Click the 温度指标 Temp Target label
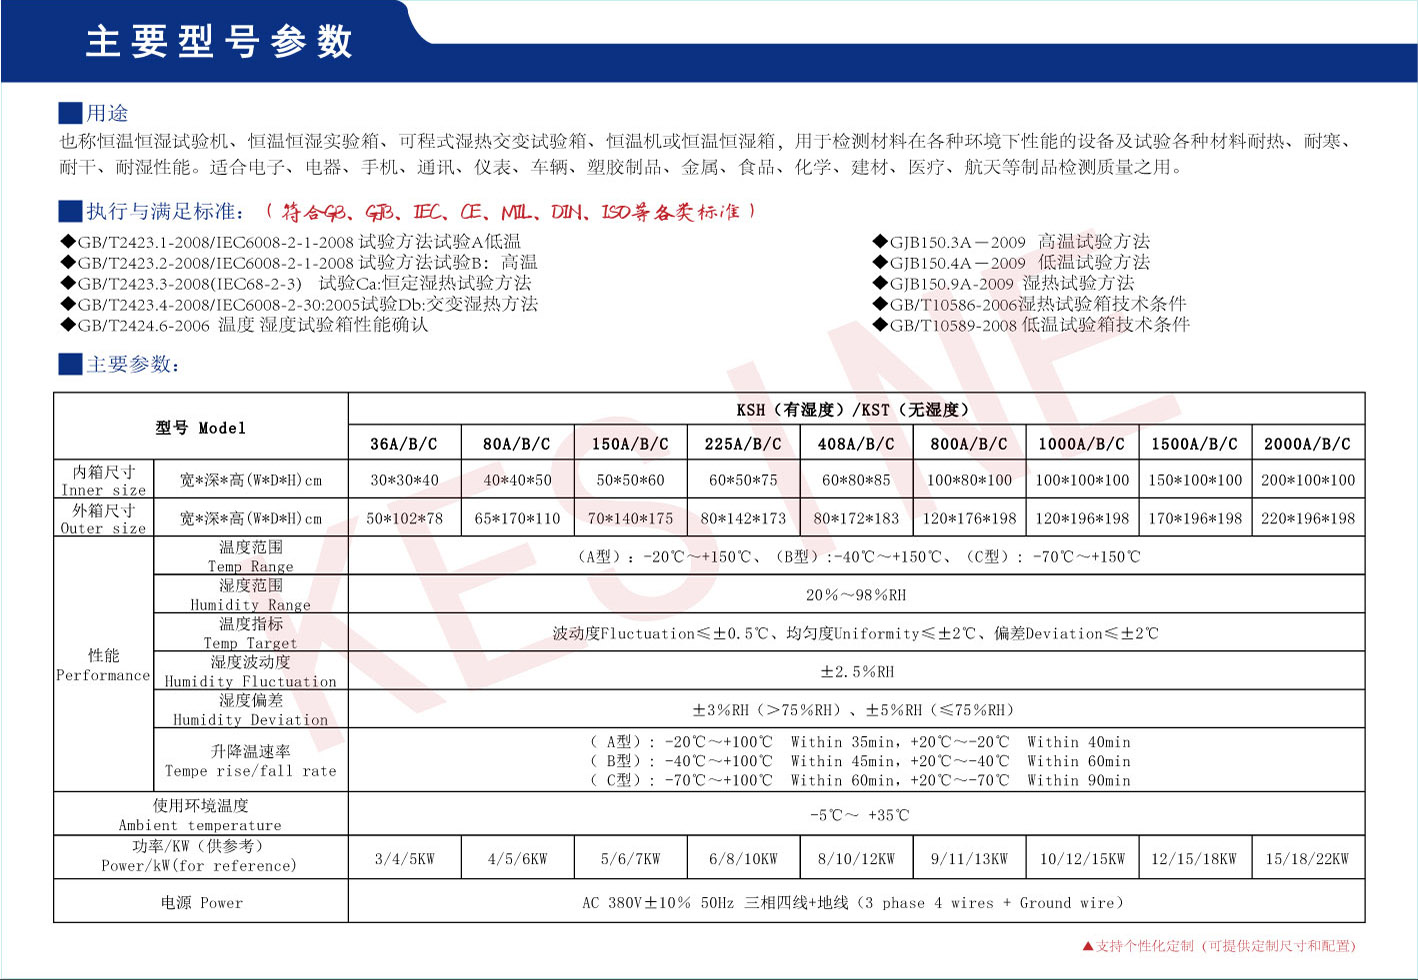The height and width of the screenshot is (980, 1418). tap(250, 633)
